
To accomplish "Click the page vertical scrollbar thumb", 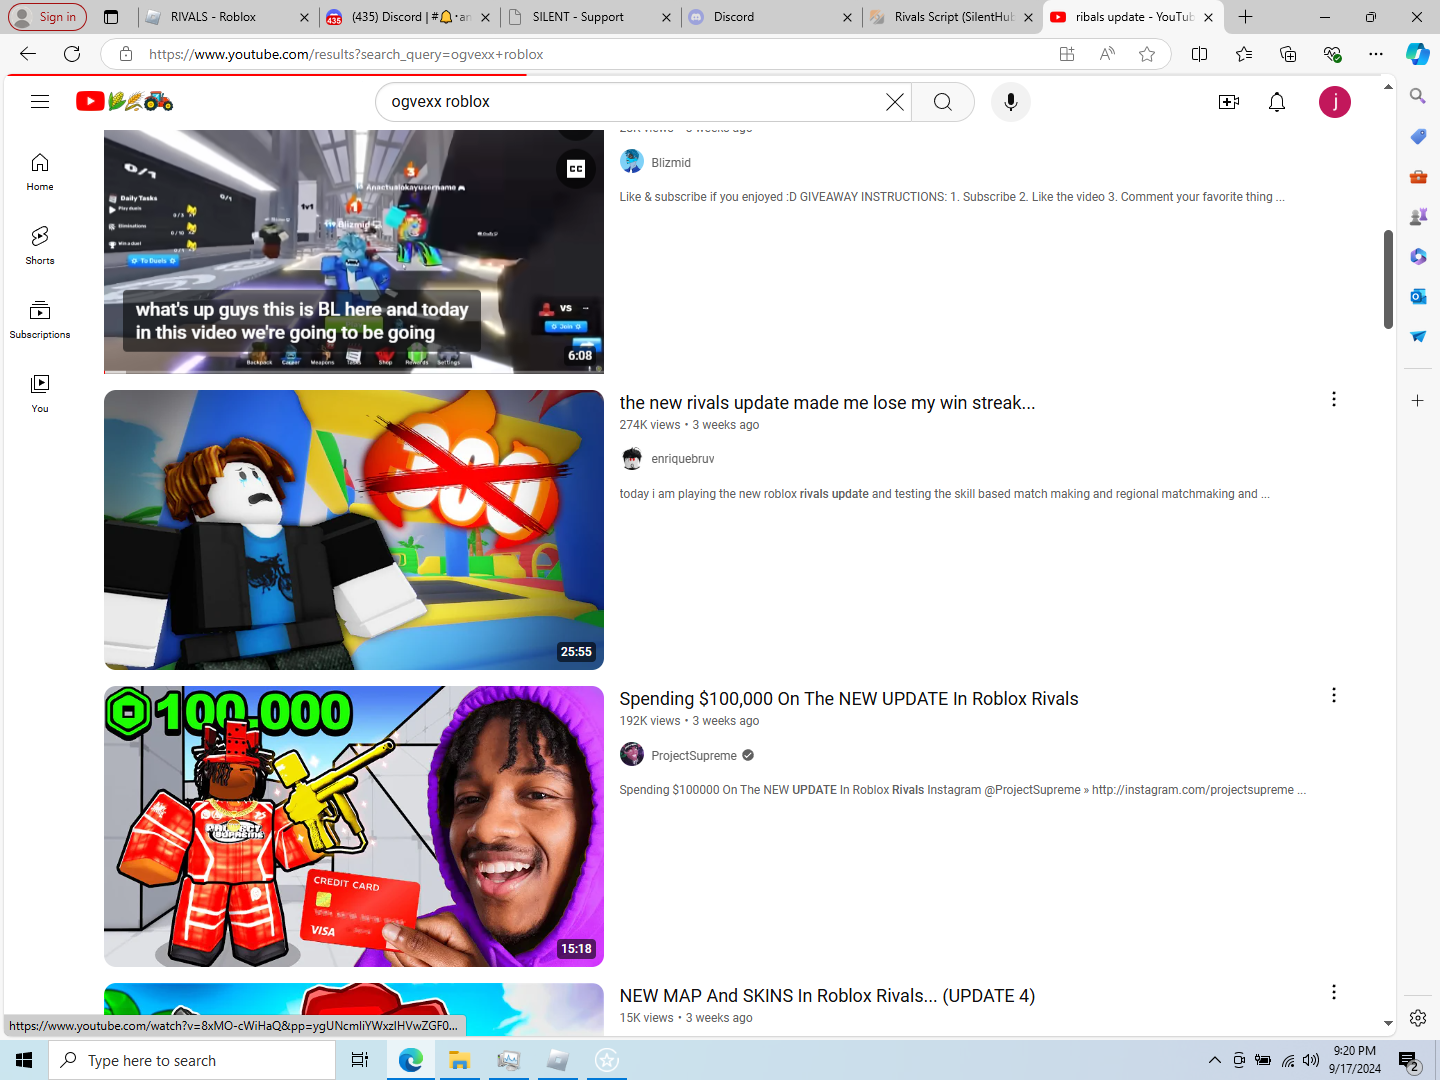I will pos(1388,279).
